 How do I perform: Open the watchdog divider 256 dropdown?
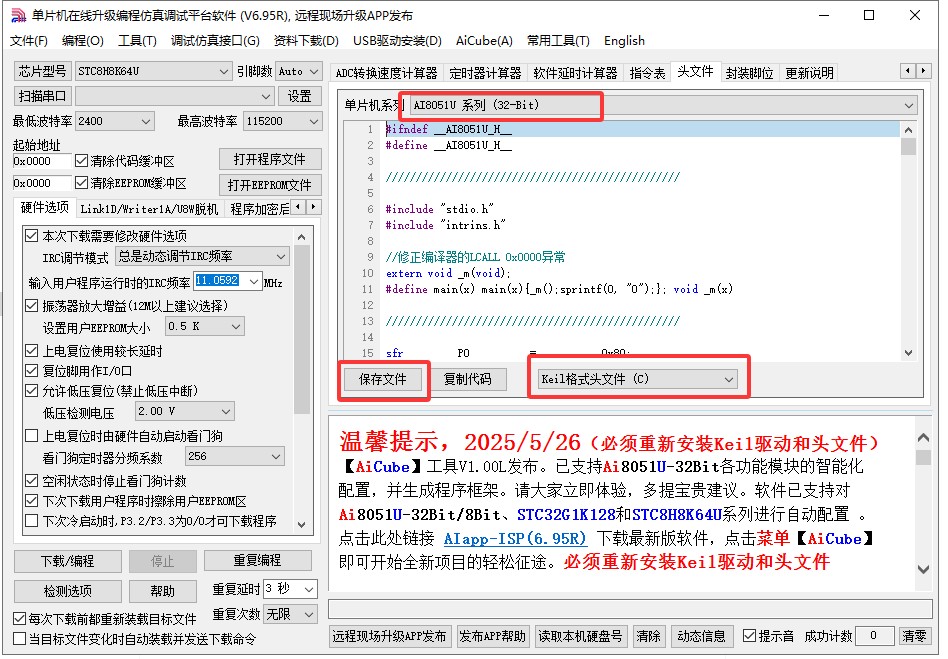pyautogui.click(x=235, y=456)
